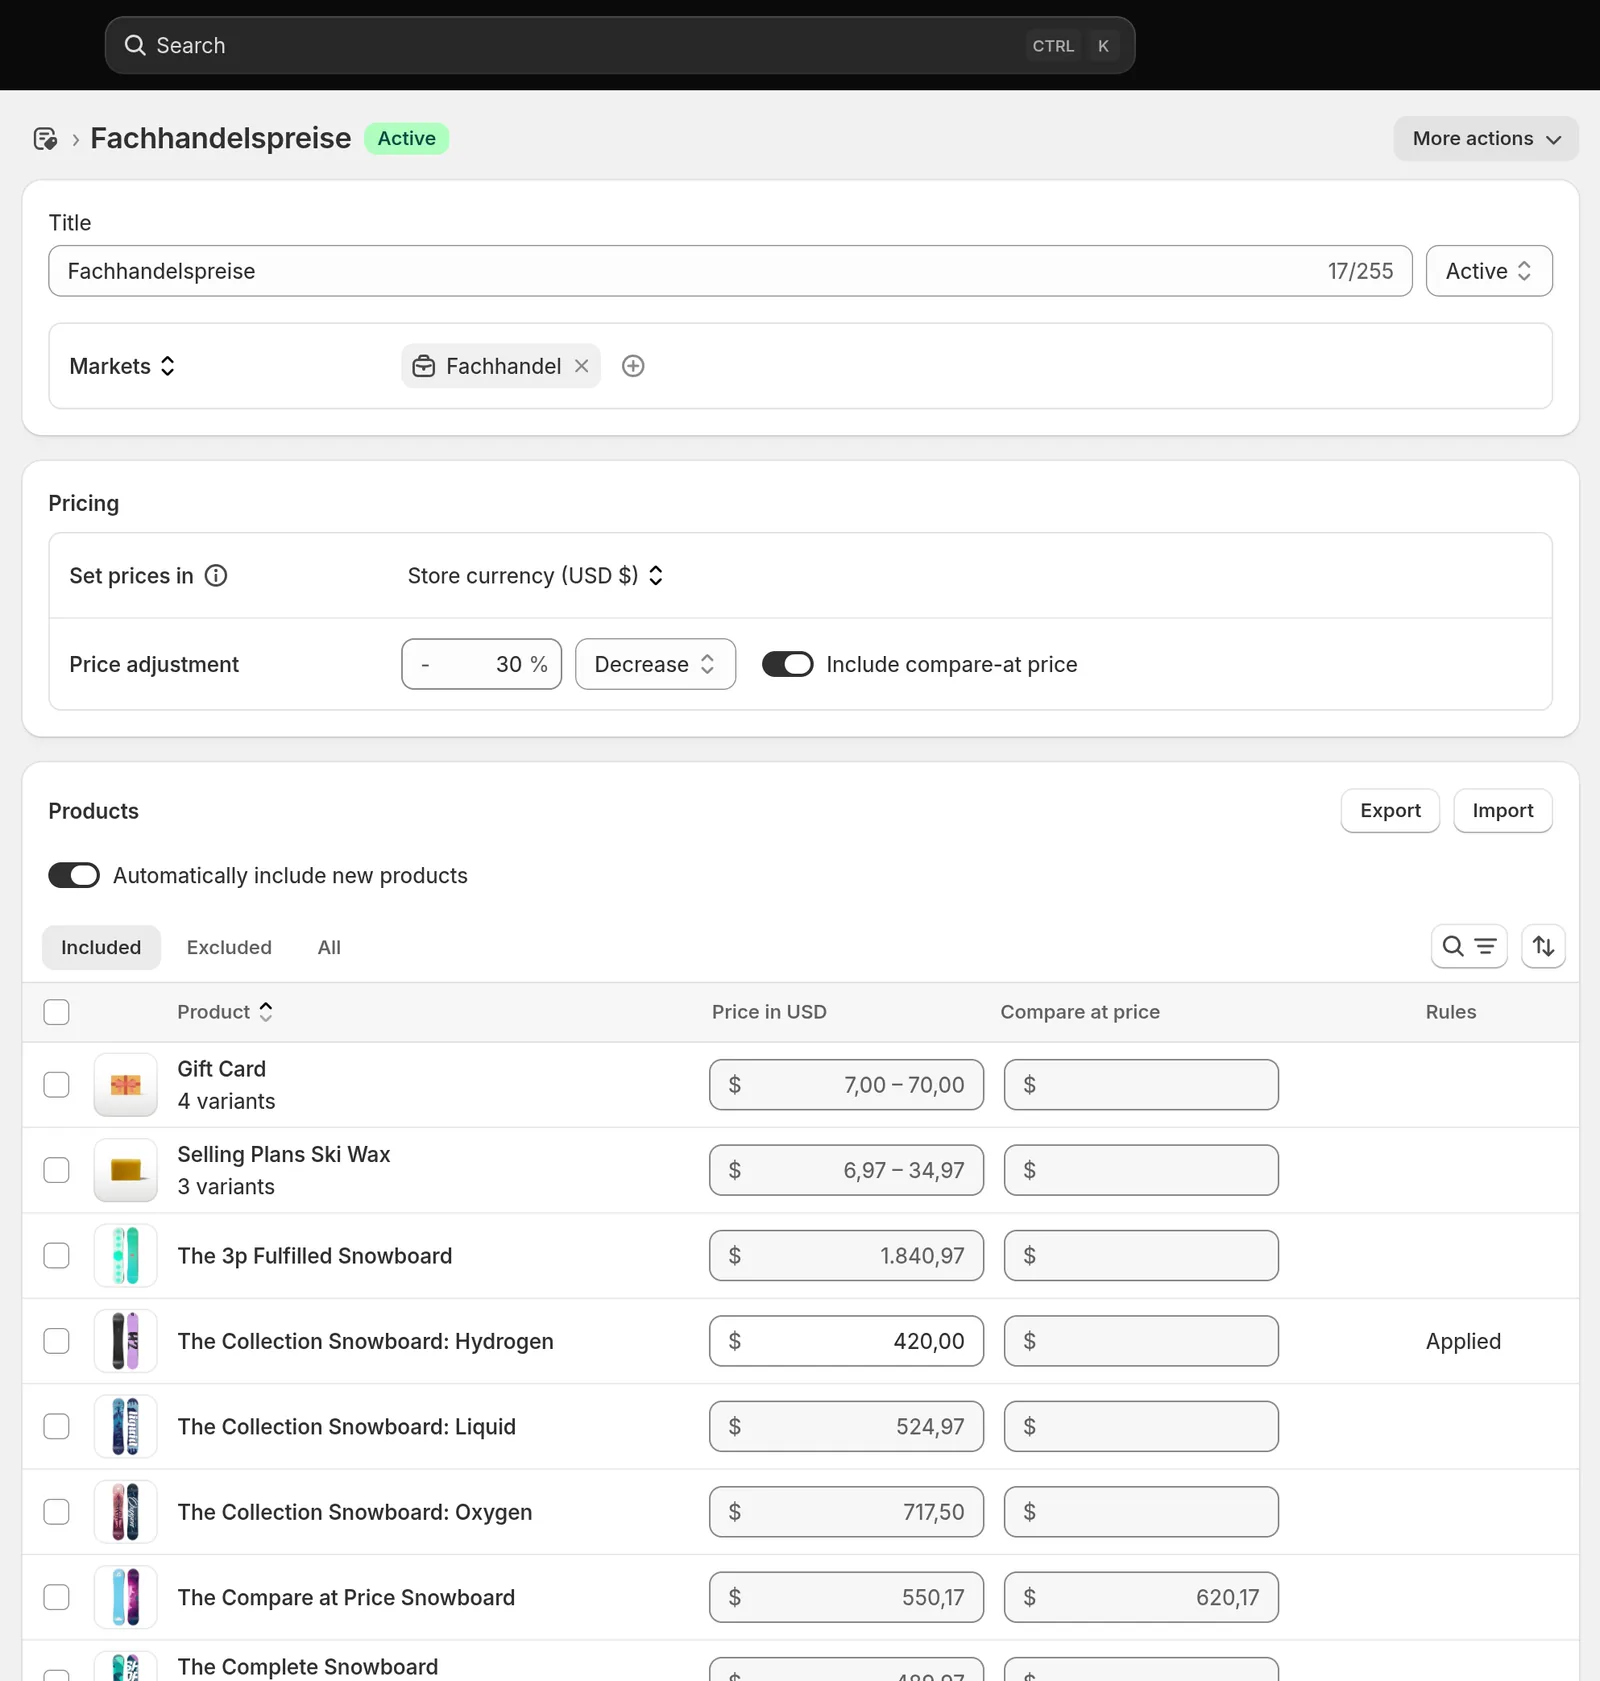Image resolution: width=1600 pixels, height=1681 pixels.
Task: Open the catalogs breadcrumb icon
Action: click(x=45, y=139)
